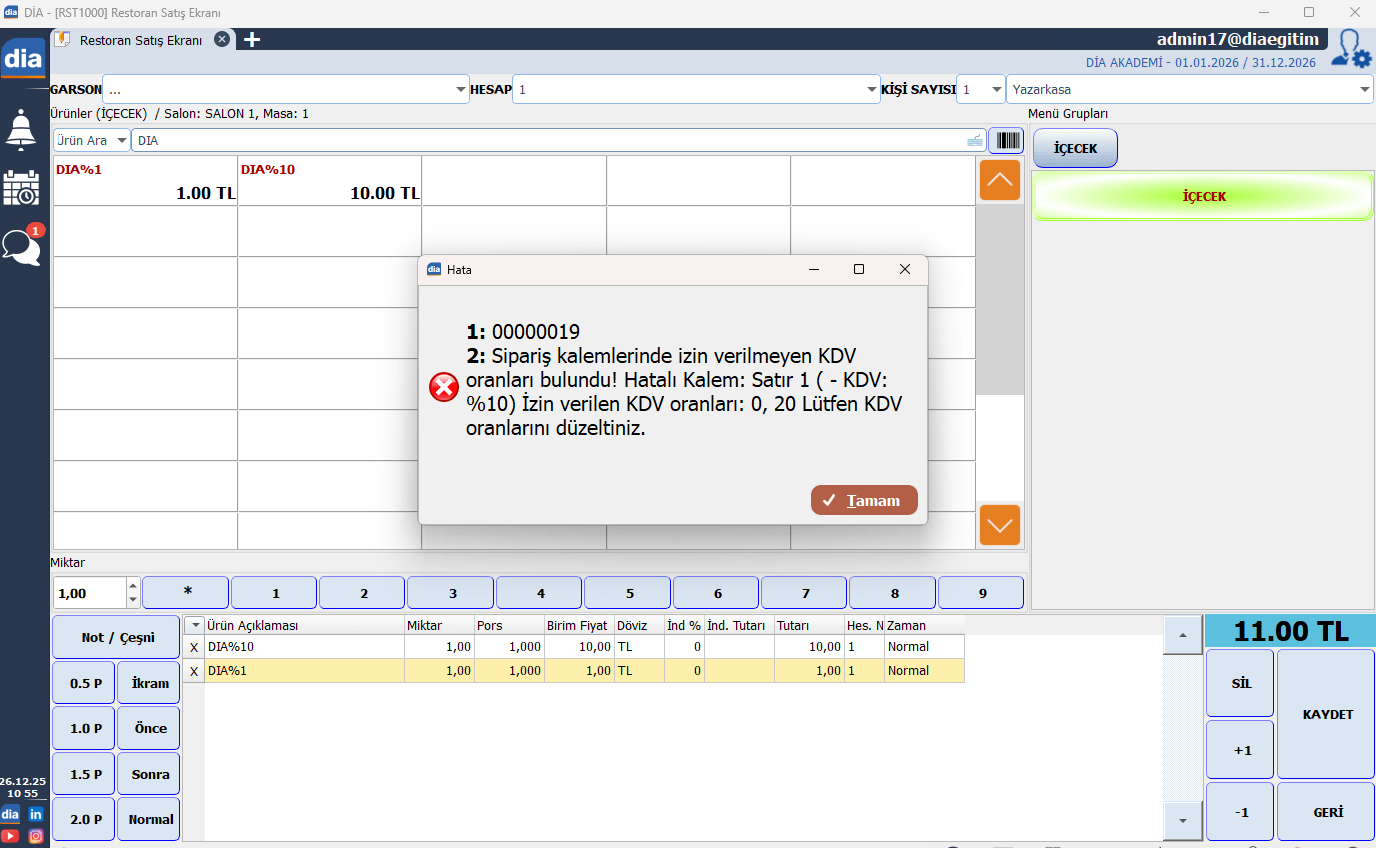Open the new tab plus icon
Viewport: 1376px width, 848px height.
click(252, 40)
